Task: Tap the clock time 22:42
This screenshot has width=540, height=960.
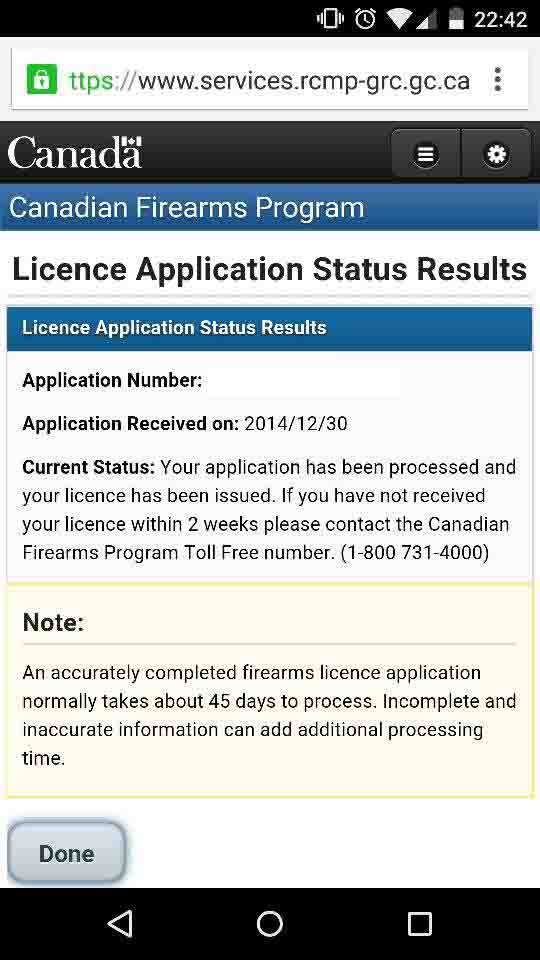Action: (x=500, y=20)
